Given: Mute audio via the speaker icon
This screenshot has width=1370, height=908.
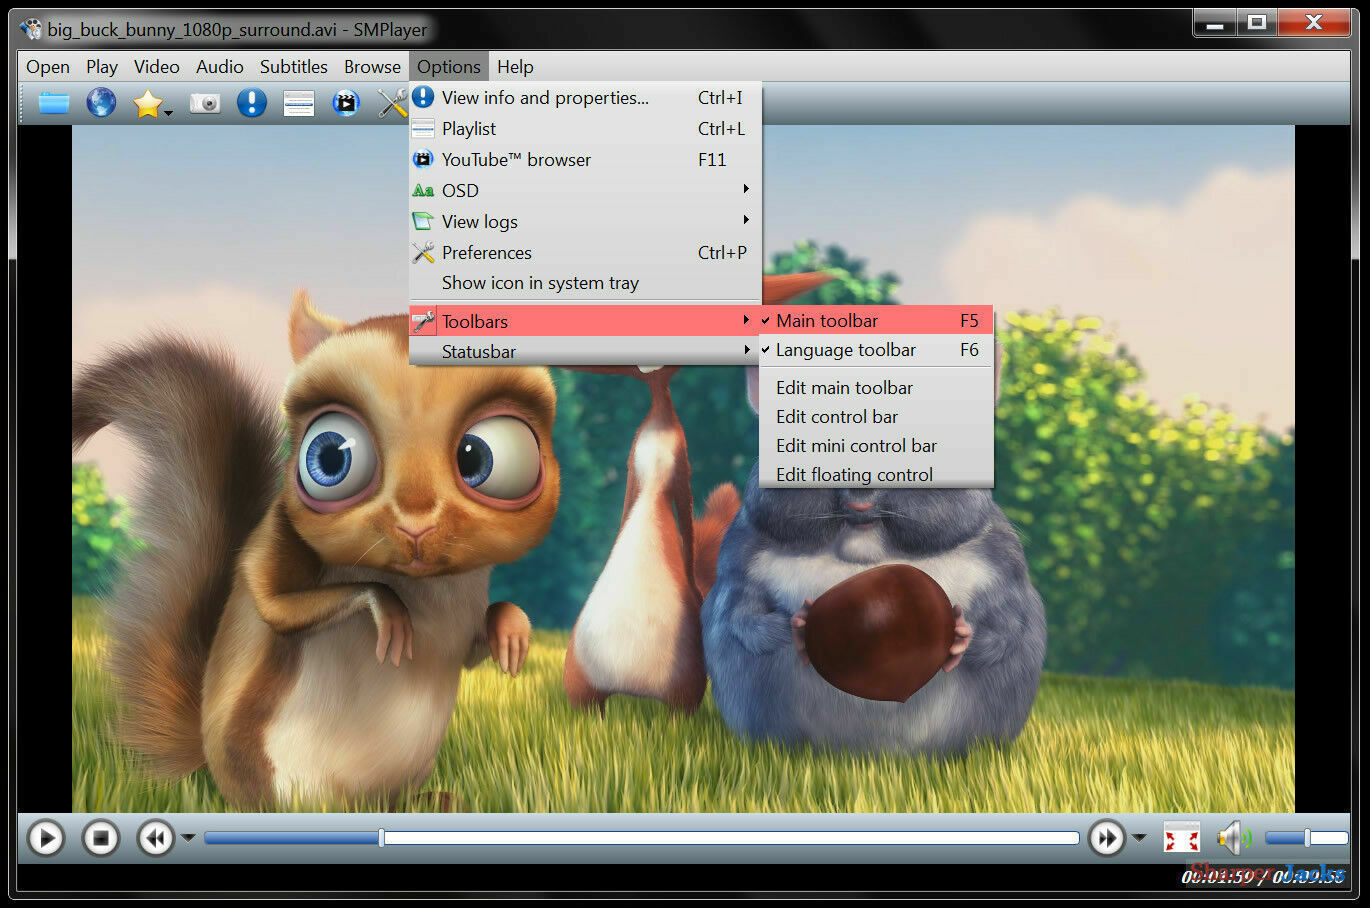Looking at the screenshot, I should (1233, 838).
